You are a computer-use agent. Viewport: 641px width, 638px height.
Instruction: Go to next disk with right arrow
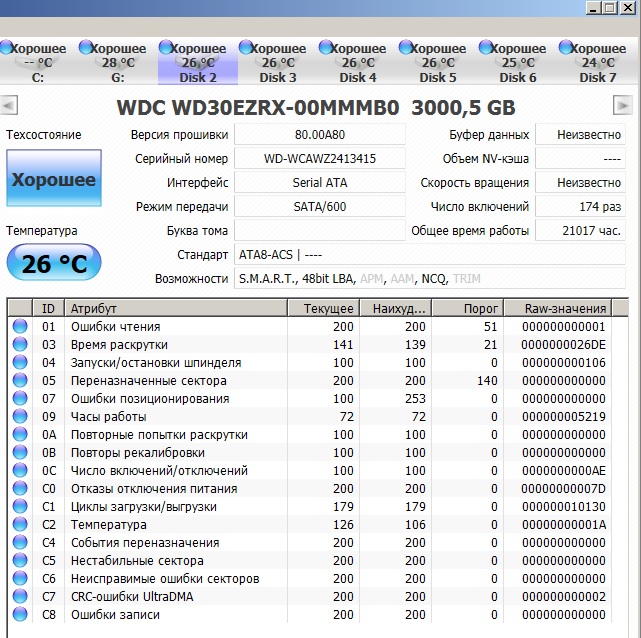[x=622, y=105]
